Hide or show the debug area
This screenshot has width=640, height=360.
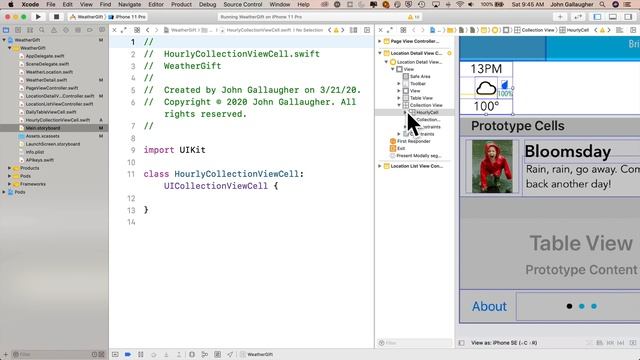pyautogui.click(x=115, y=354)
